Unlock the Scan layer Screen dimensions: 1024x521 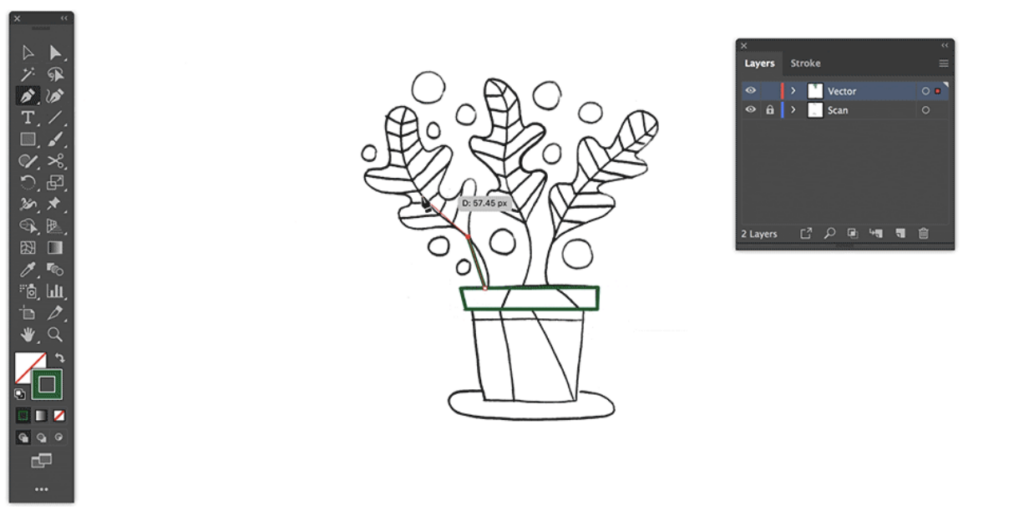pyautogui.click(x=769, y=110)
